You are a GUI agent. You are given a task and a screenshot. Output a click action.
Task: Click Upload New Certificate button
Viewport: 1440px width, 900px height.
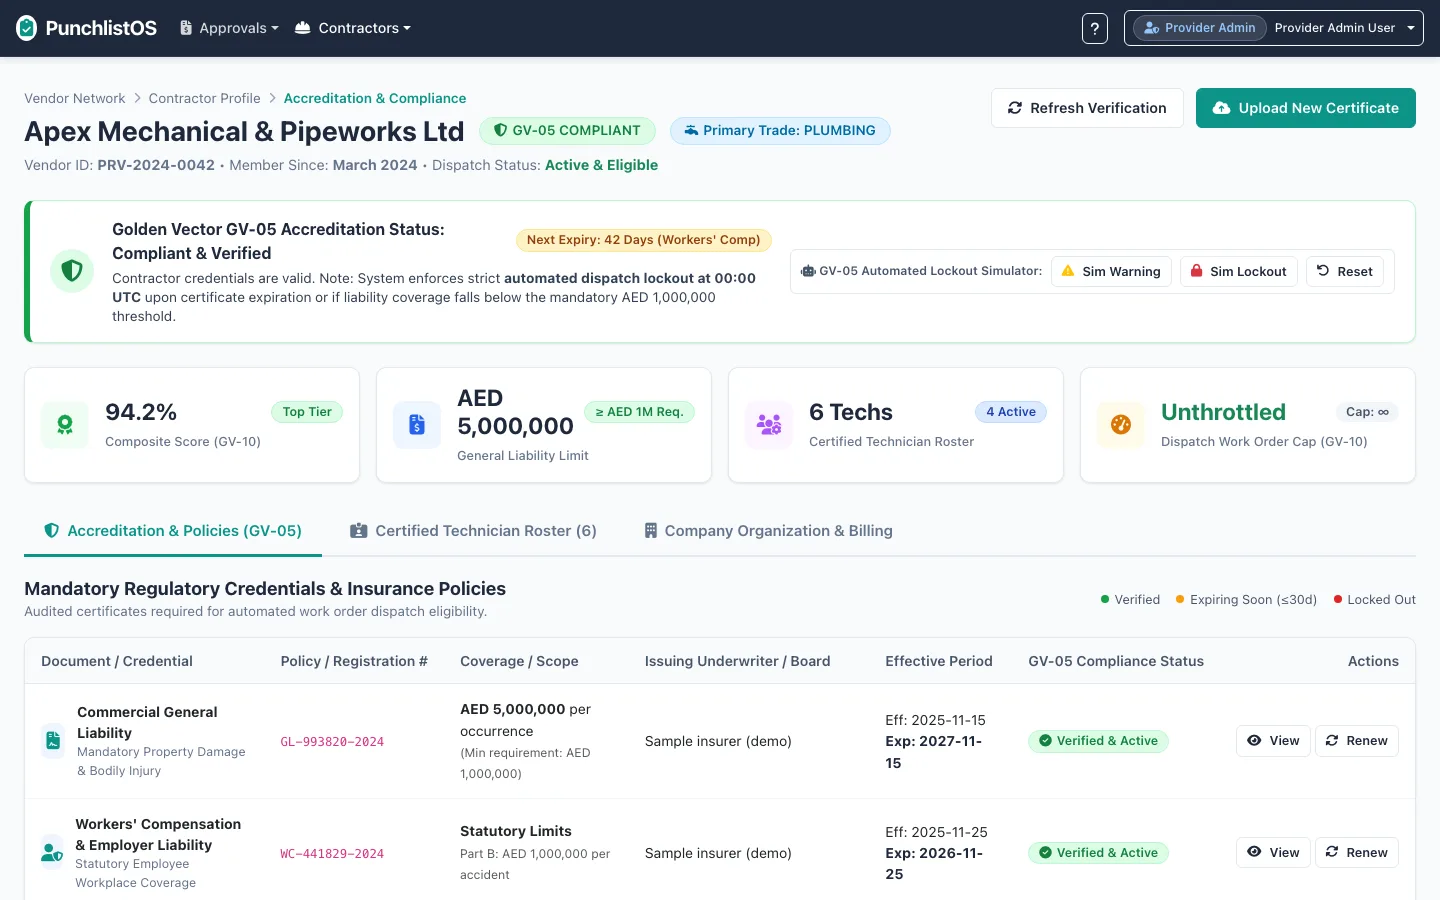click(x=1306, y=108)
